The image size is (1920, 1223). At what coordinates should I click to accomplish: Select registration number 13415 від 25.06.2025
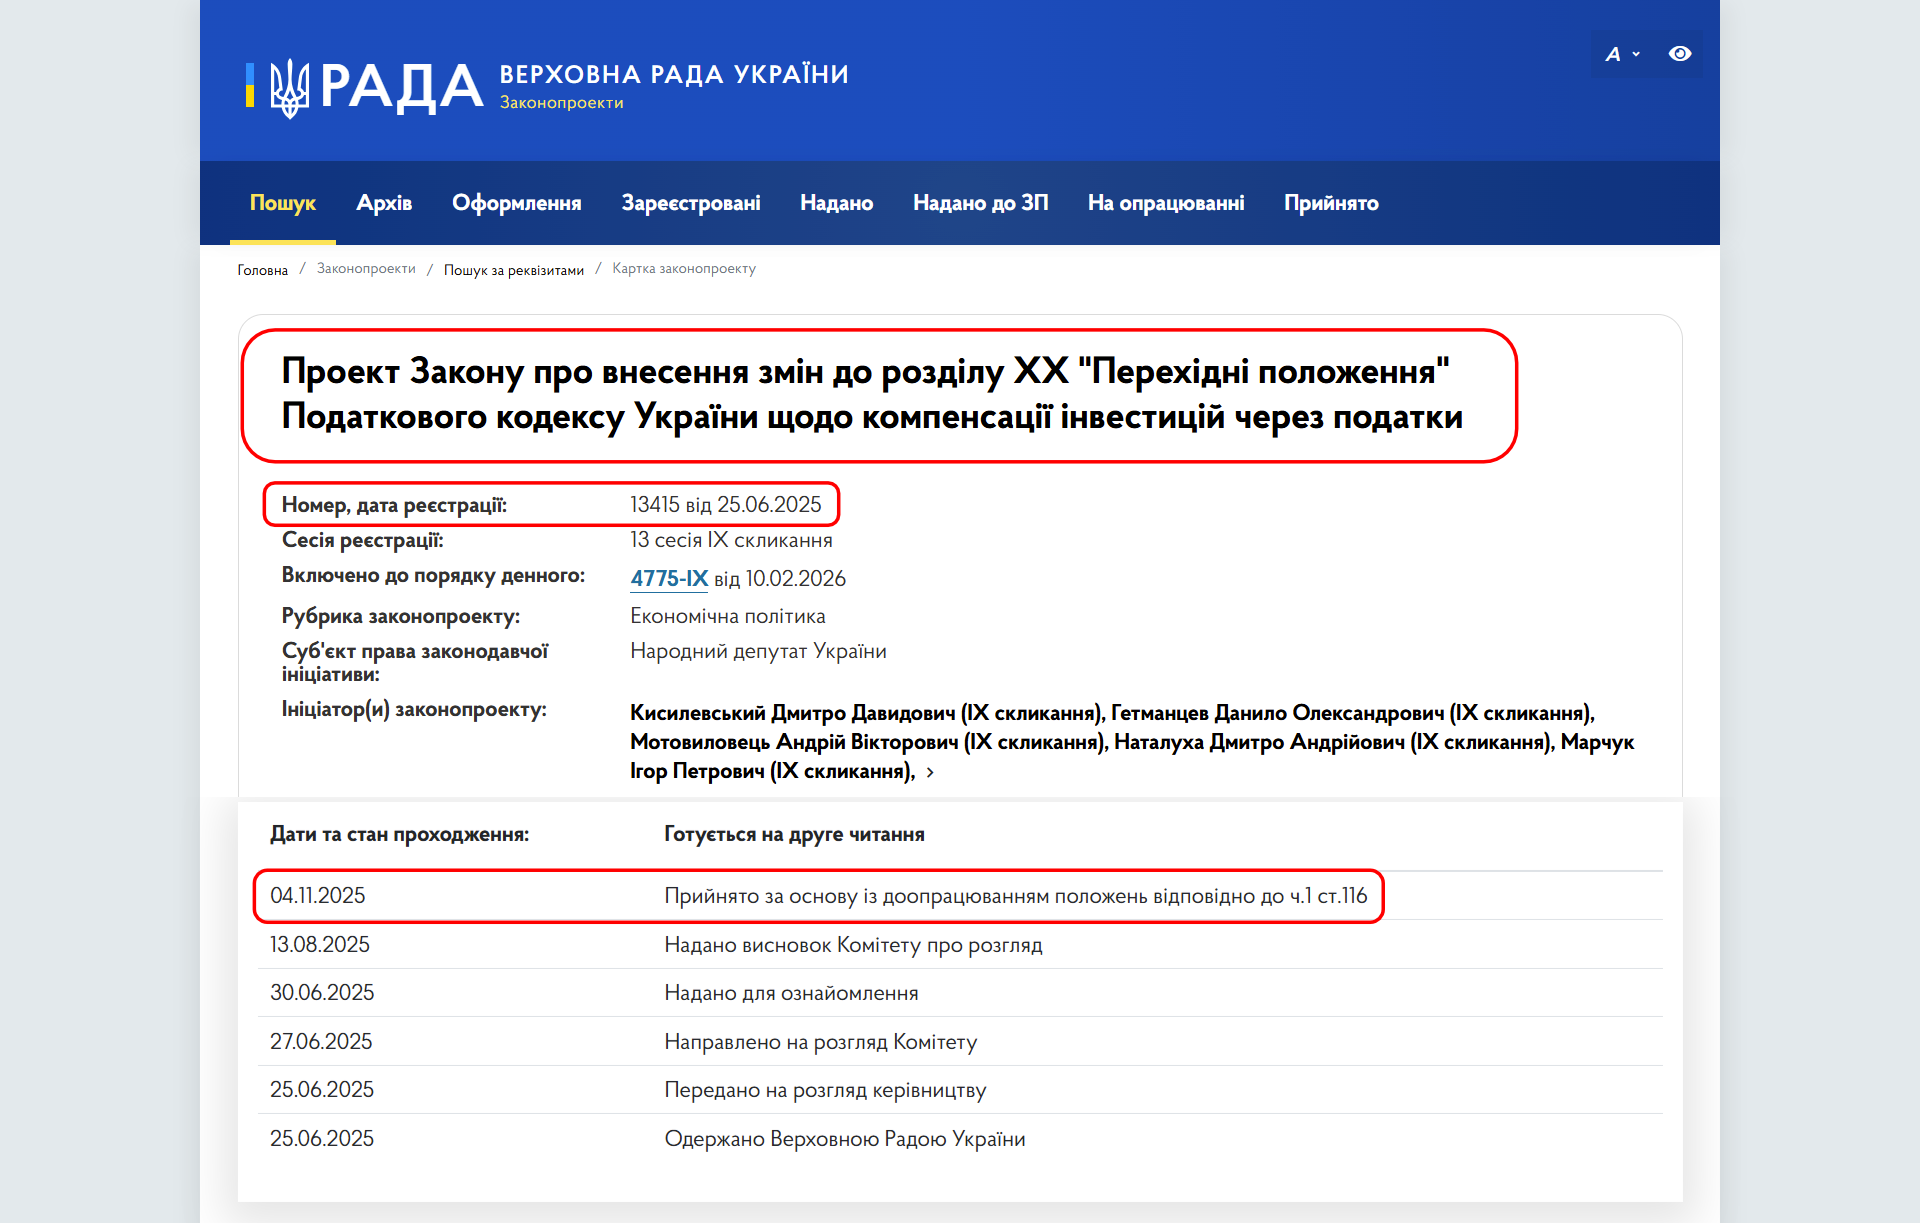[x=726, y=505]
